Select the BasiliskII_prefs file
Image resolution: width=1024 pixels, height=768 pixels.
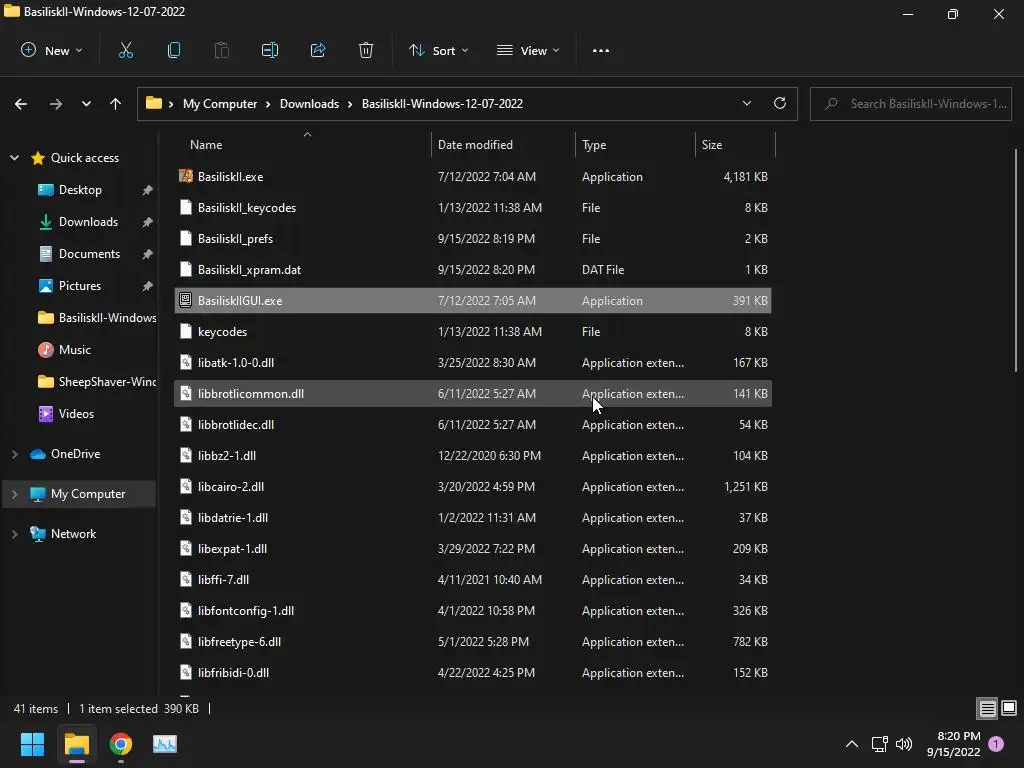(473, 238)
